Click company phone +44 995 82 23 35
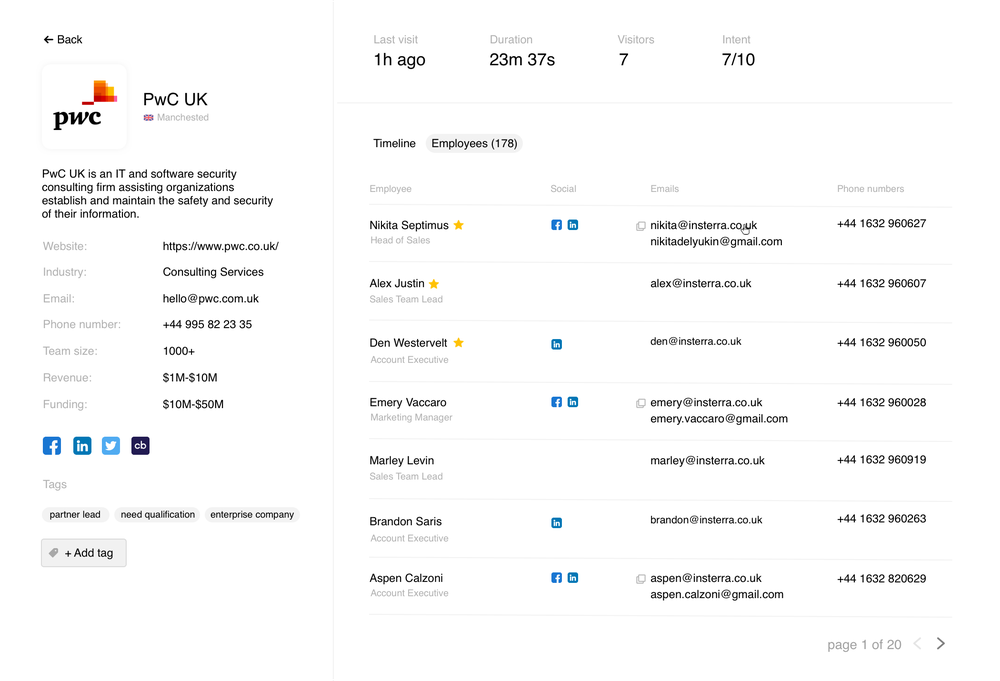This screenshot has width=1000, height=681. point(207,325)
